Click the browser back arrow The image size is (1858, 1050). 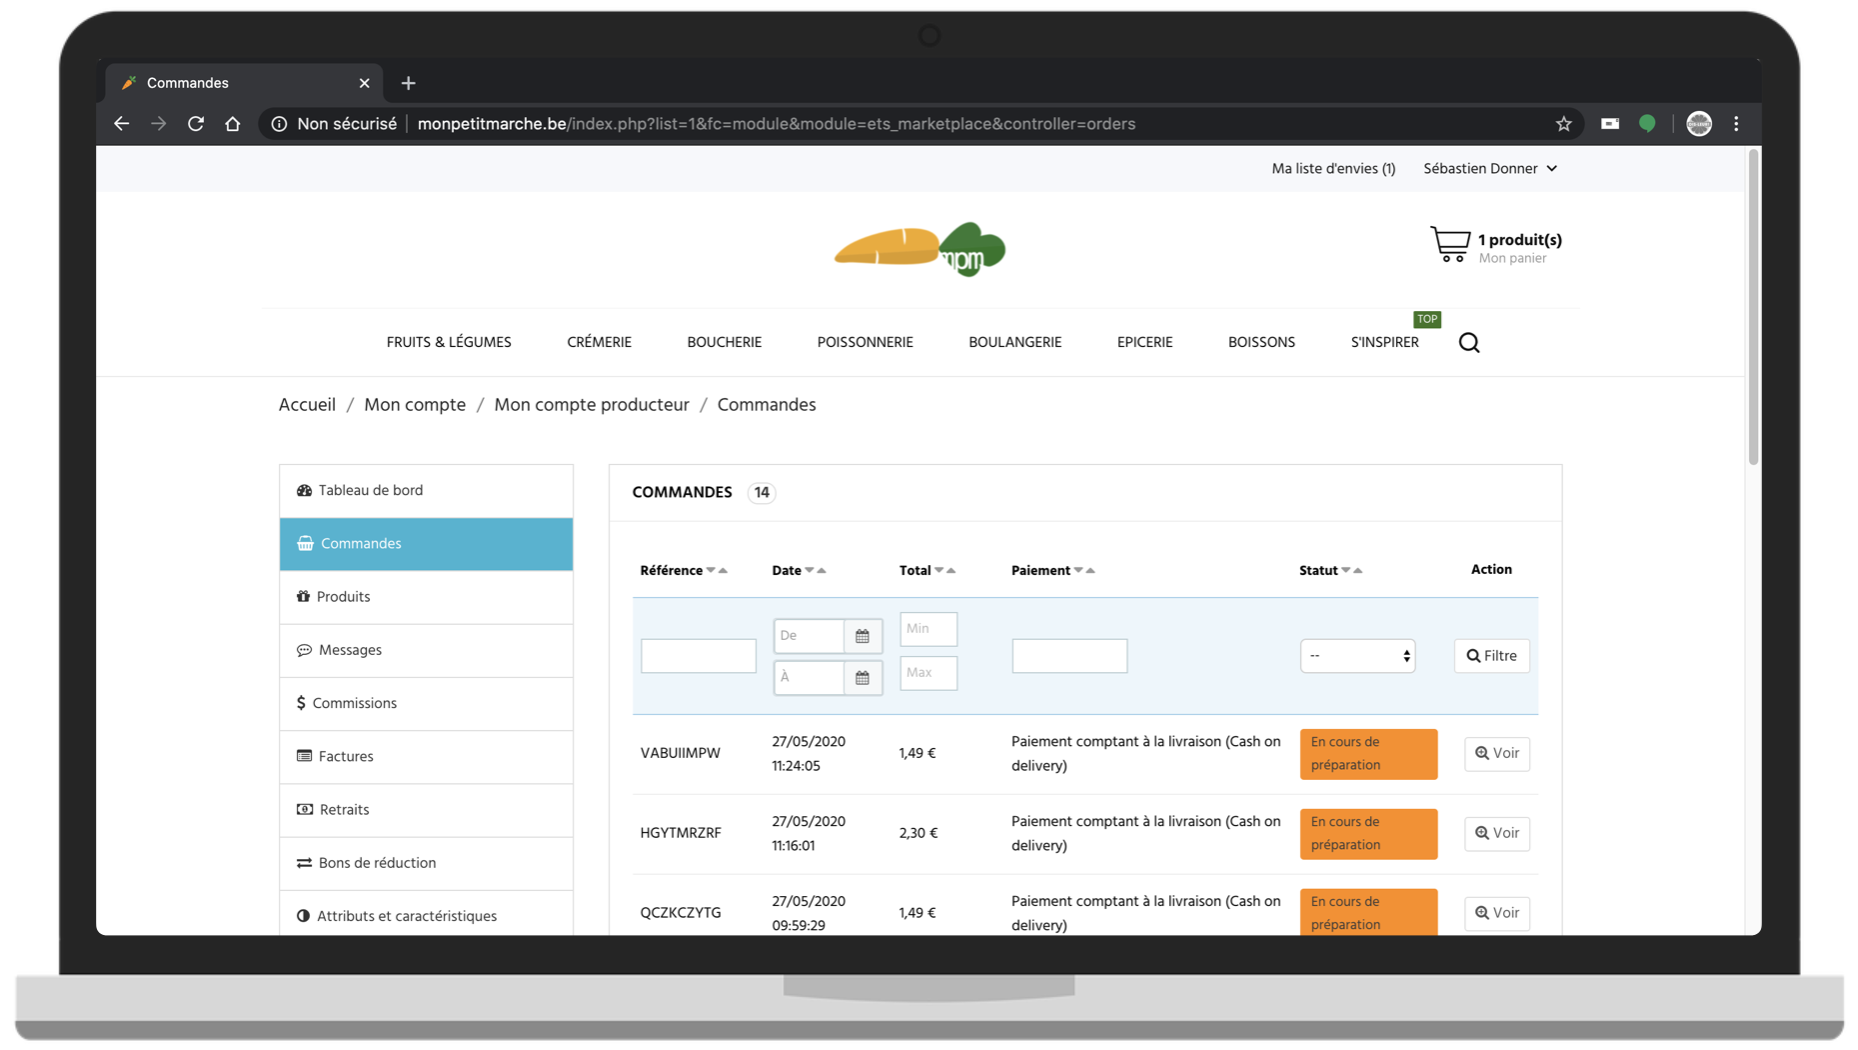point(121,124)
